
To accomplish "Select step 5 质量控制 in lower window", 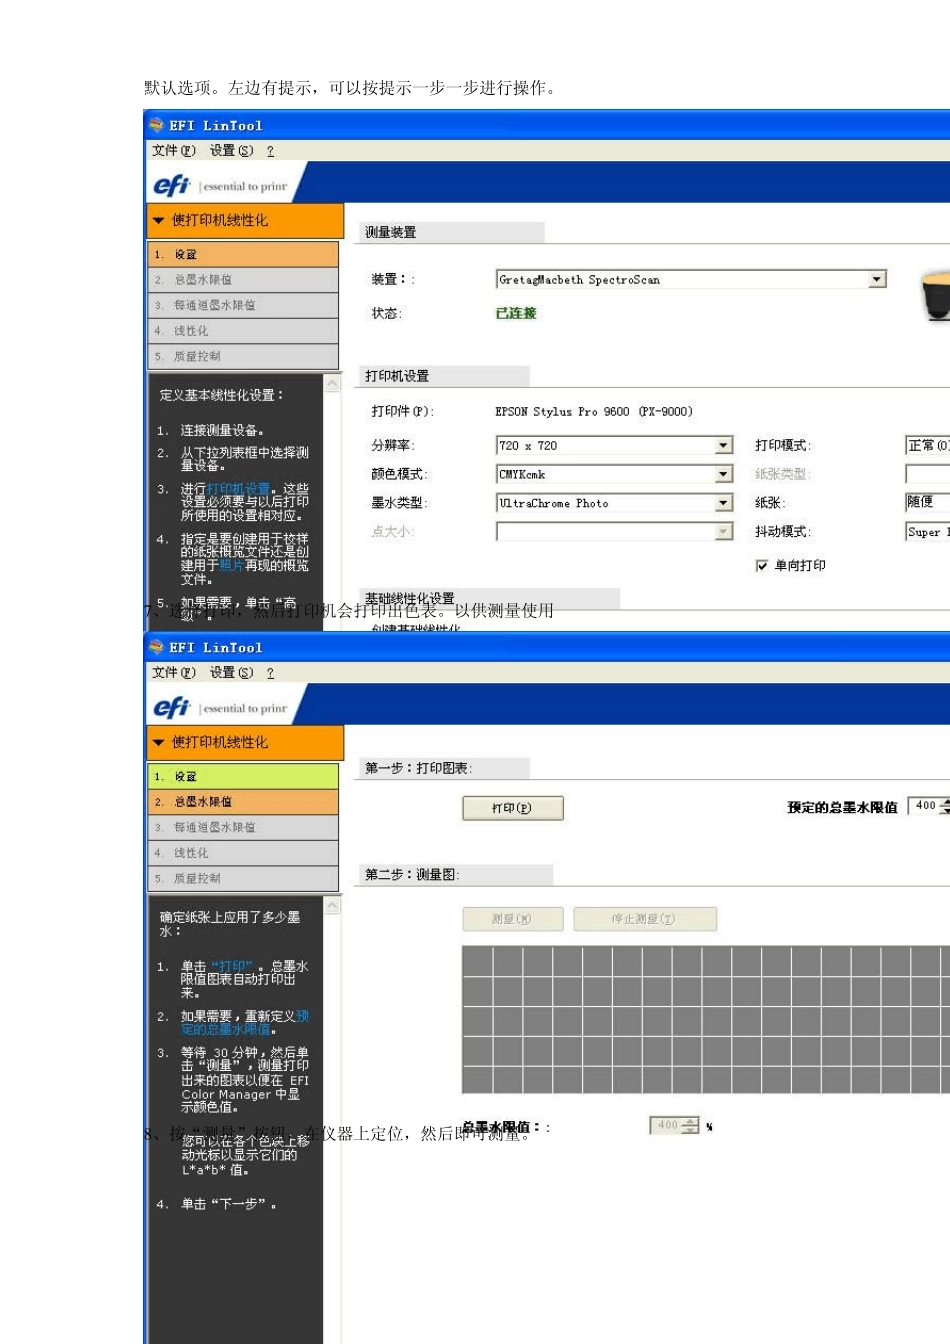I will [x=243, y=878].
